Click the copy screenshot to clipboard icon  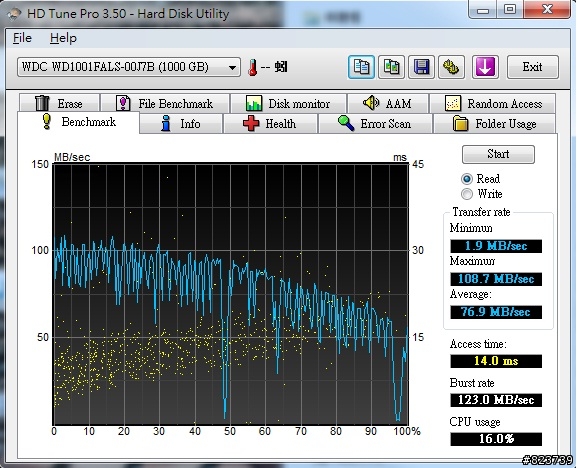(x=391, y=67)
